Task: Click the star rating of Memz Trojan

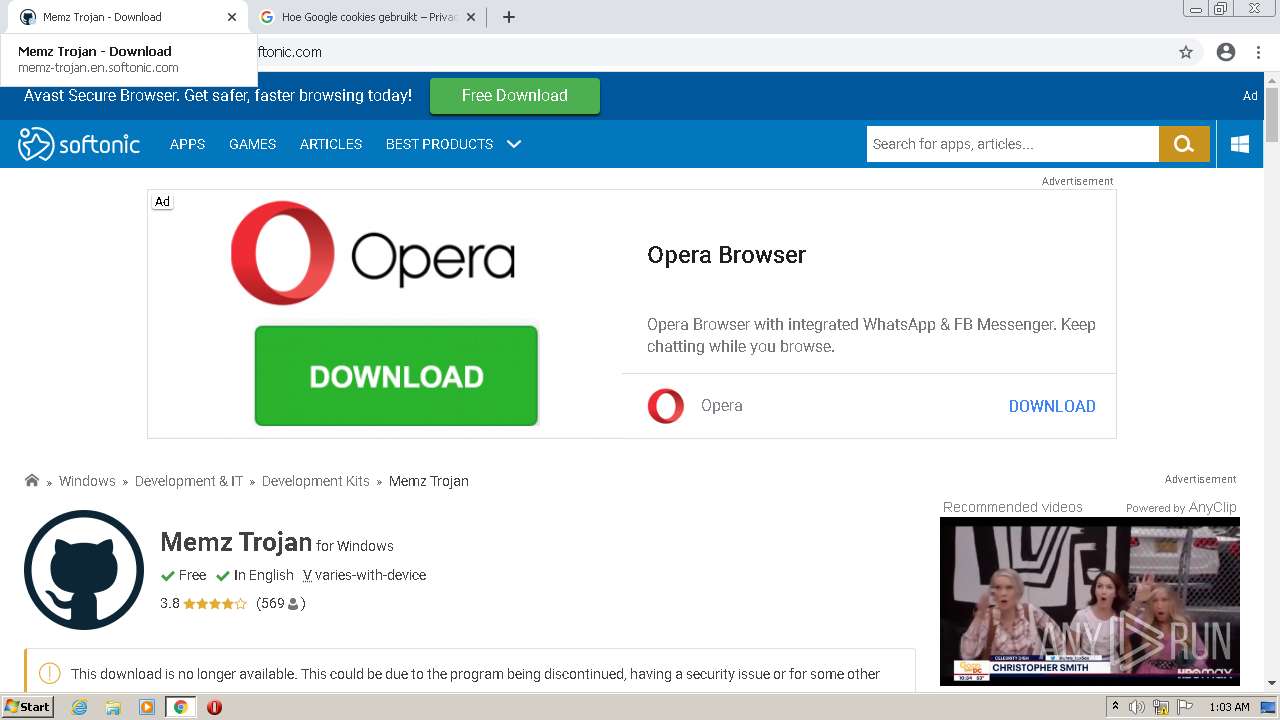Action: click(x=215, y=604)
